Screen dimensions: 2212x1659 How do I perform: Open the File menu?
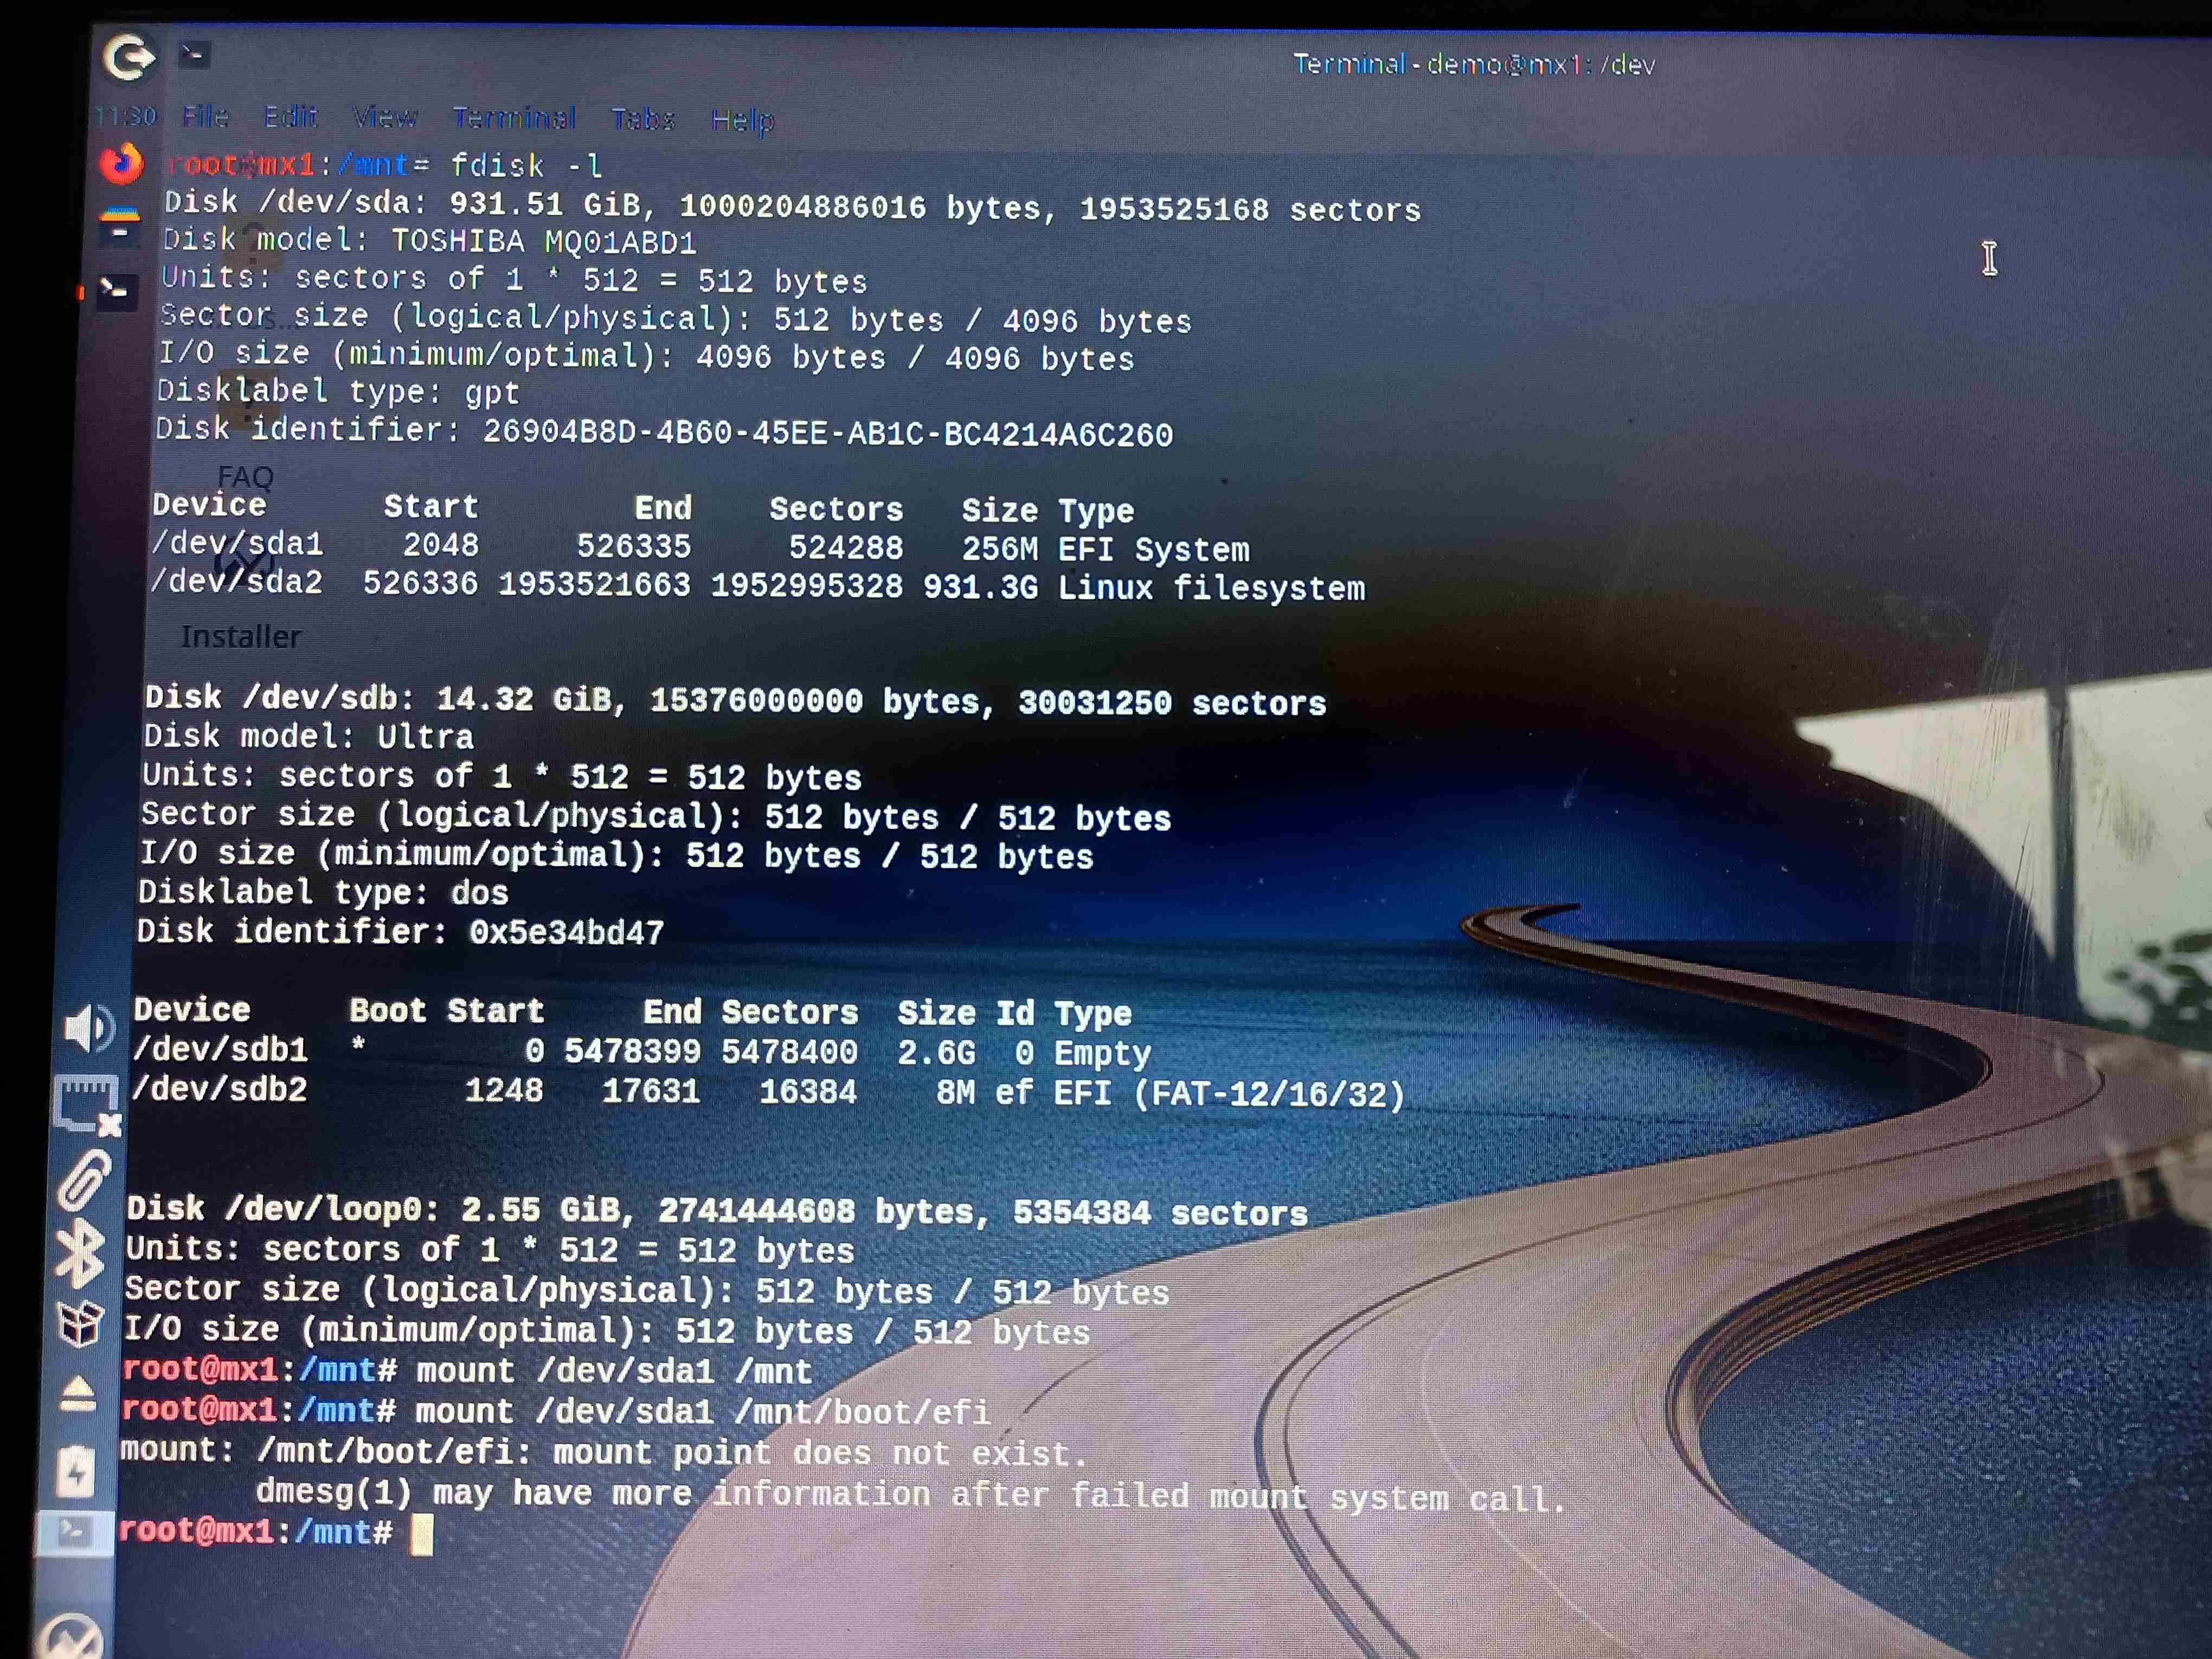click(205, 117)
